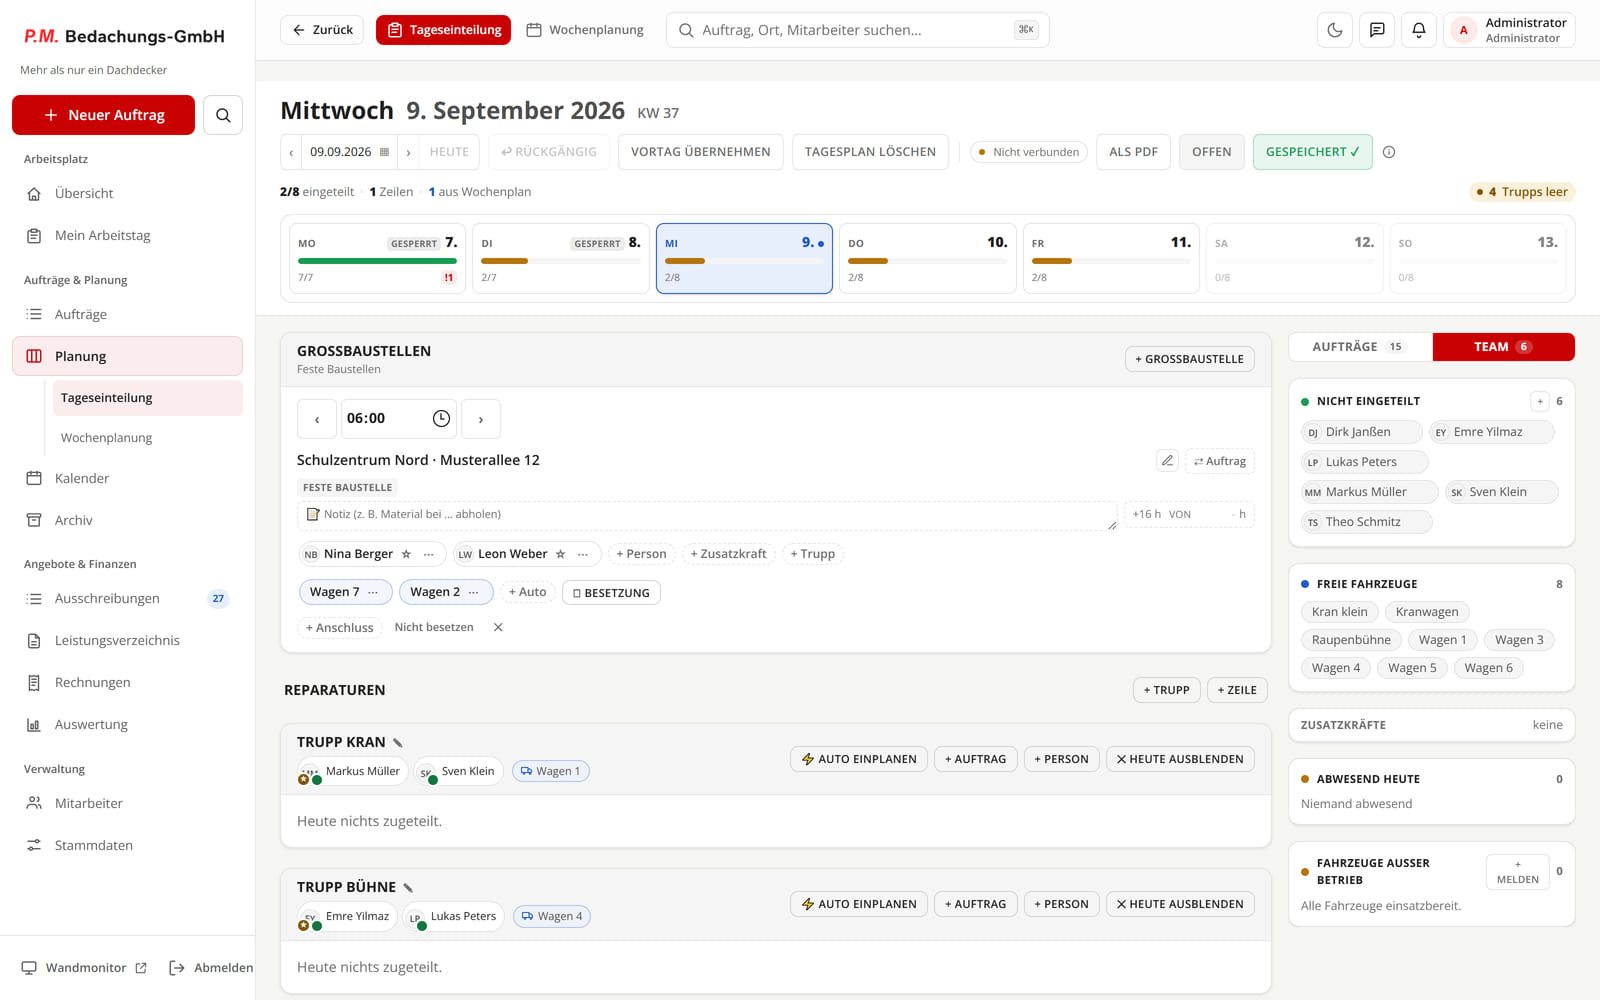Step time back before 06:00
Screen dimensions: 1600x1000
pyautogui.click(x=317, y=419)
